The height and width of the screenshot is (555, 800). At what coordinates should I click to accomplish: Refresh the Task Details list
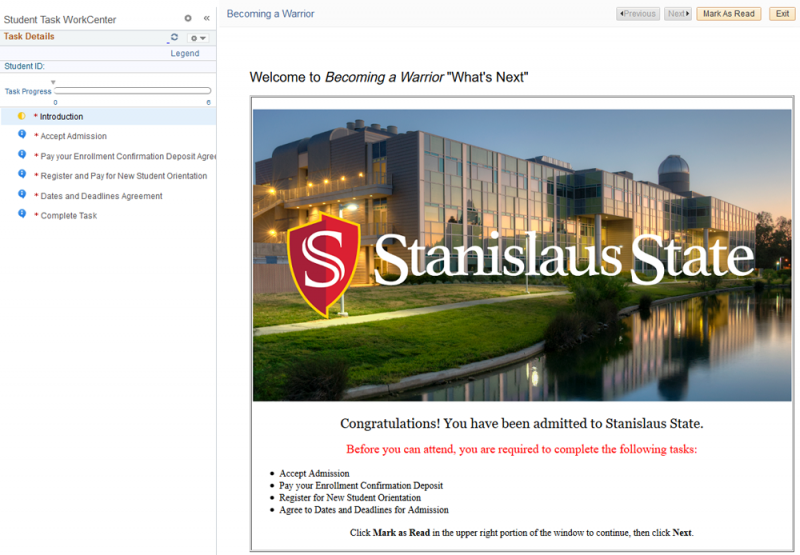pos(174,37)
